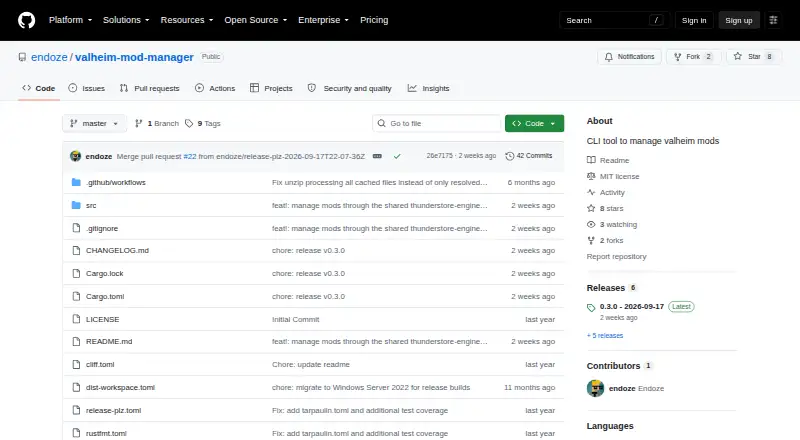Open valheim-mod-manager repository link

pyautogui.click(x=134, y=57)
